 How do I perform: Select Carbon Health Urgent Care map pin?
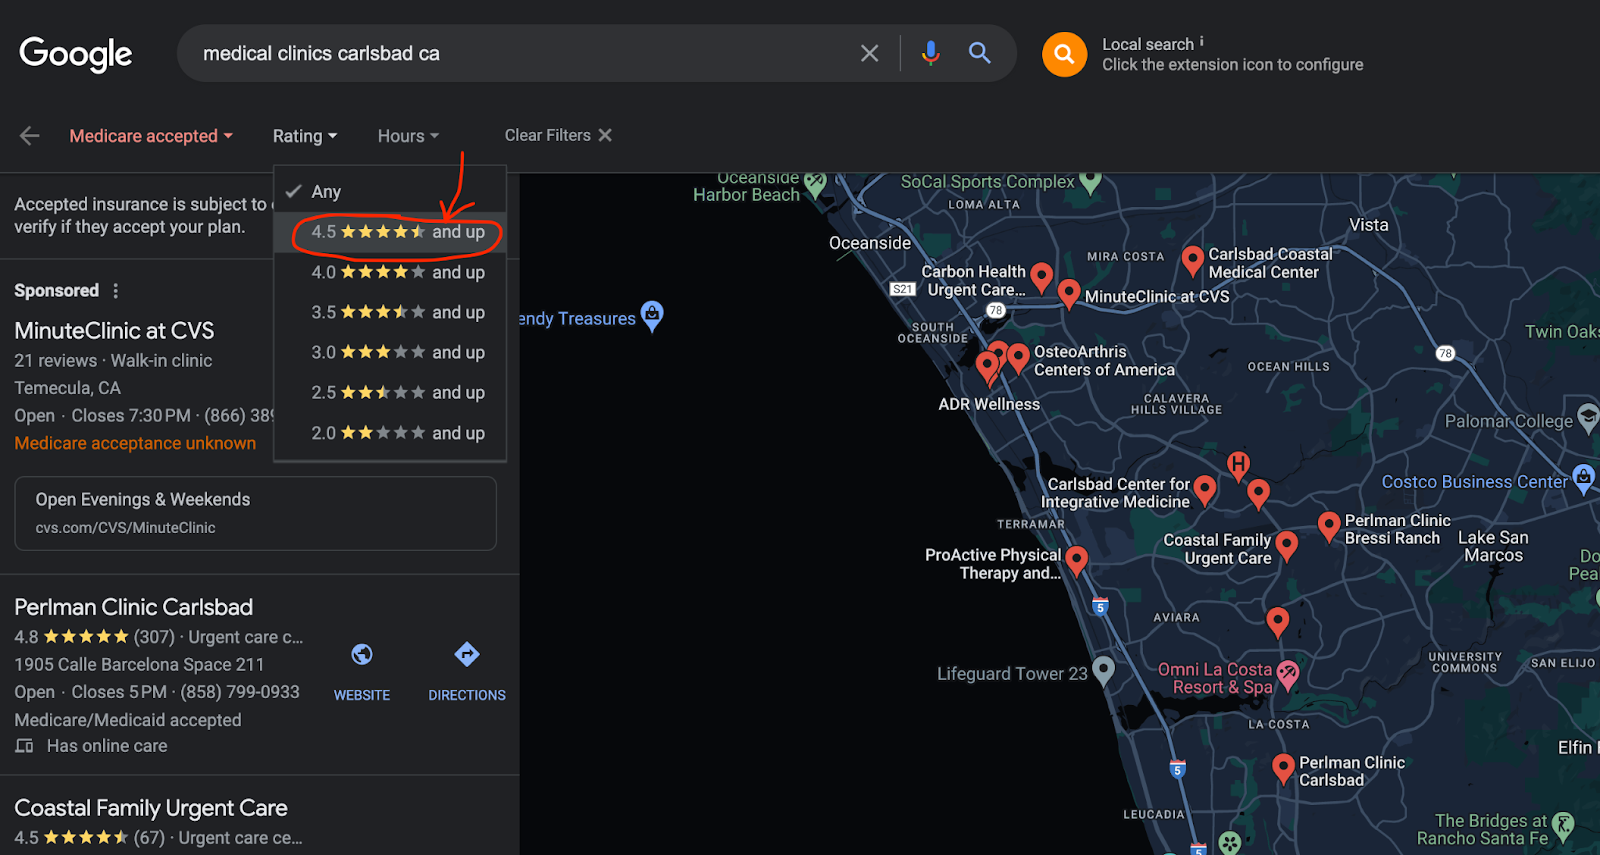click(x=1041, y=276)
